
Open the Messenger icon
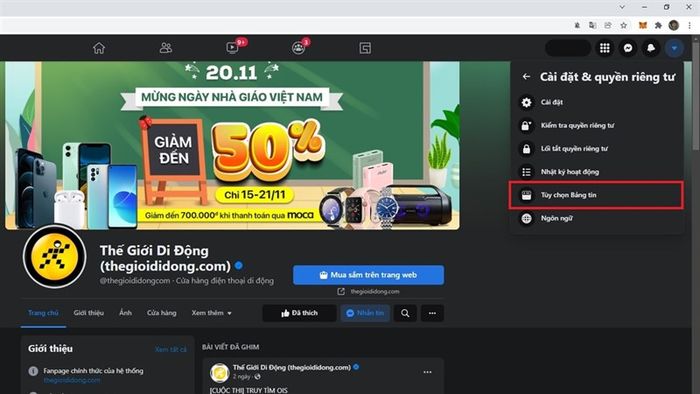pos(628,48)
